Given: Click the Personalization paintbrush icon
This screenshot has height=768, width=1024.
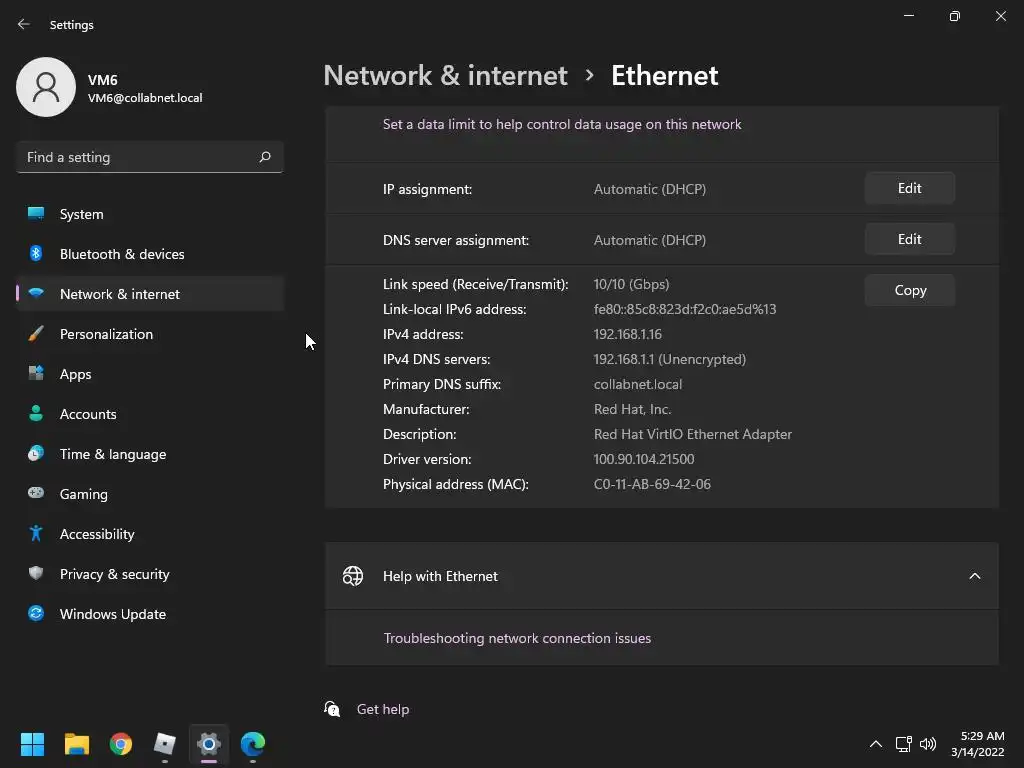Looking at the screenshot, I should pyautogui.click(x=36, y=334).
